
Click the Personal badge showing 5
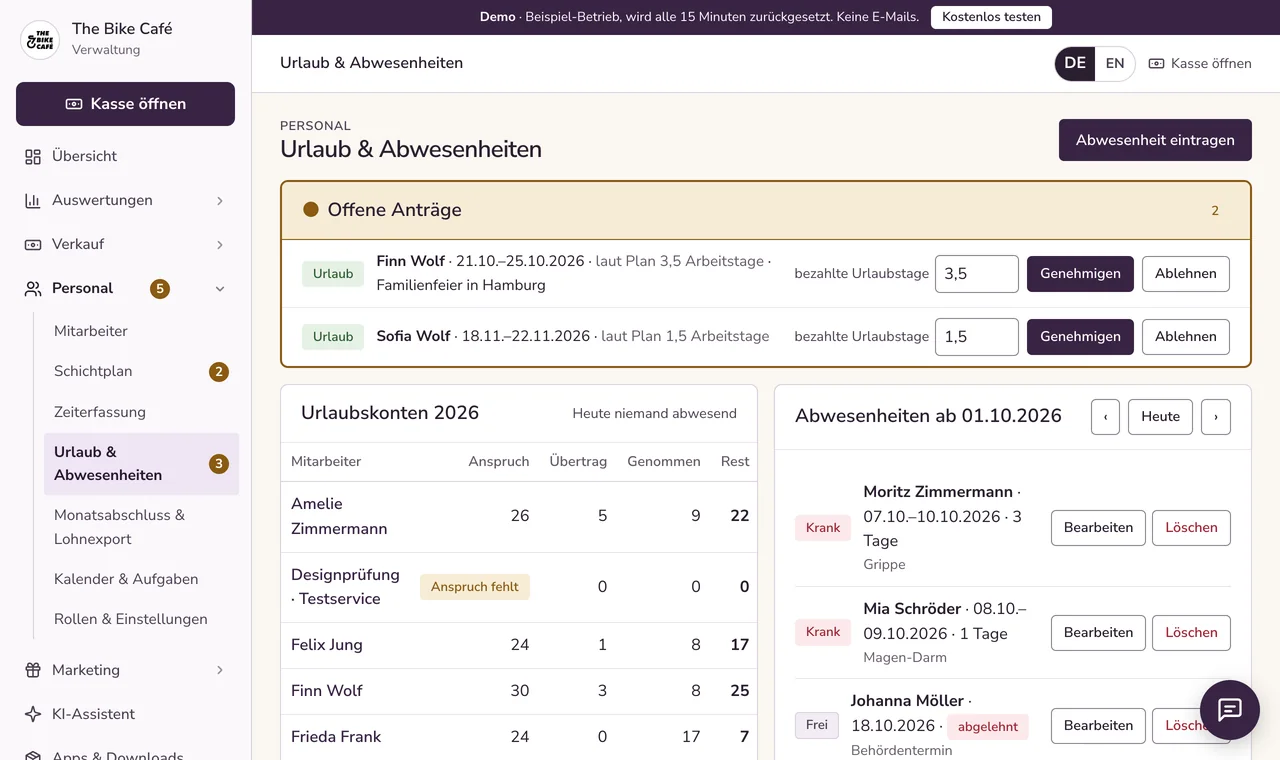[160, 289]
